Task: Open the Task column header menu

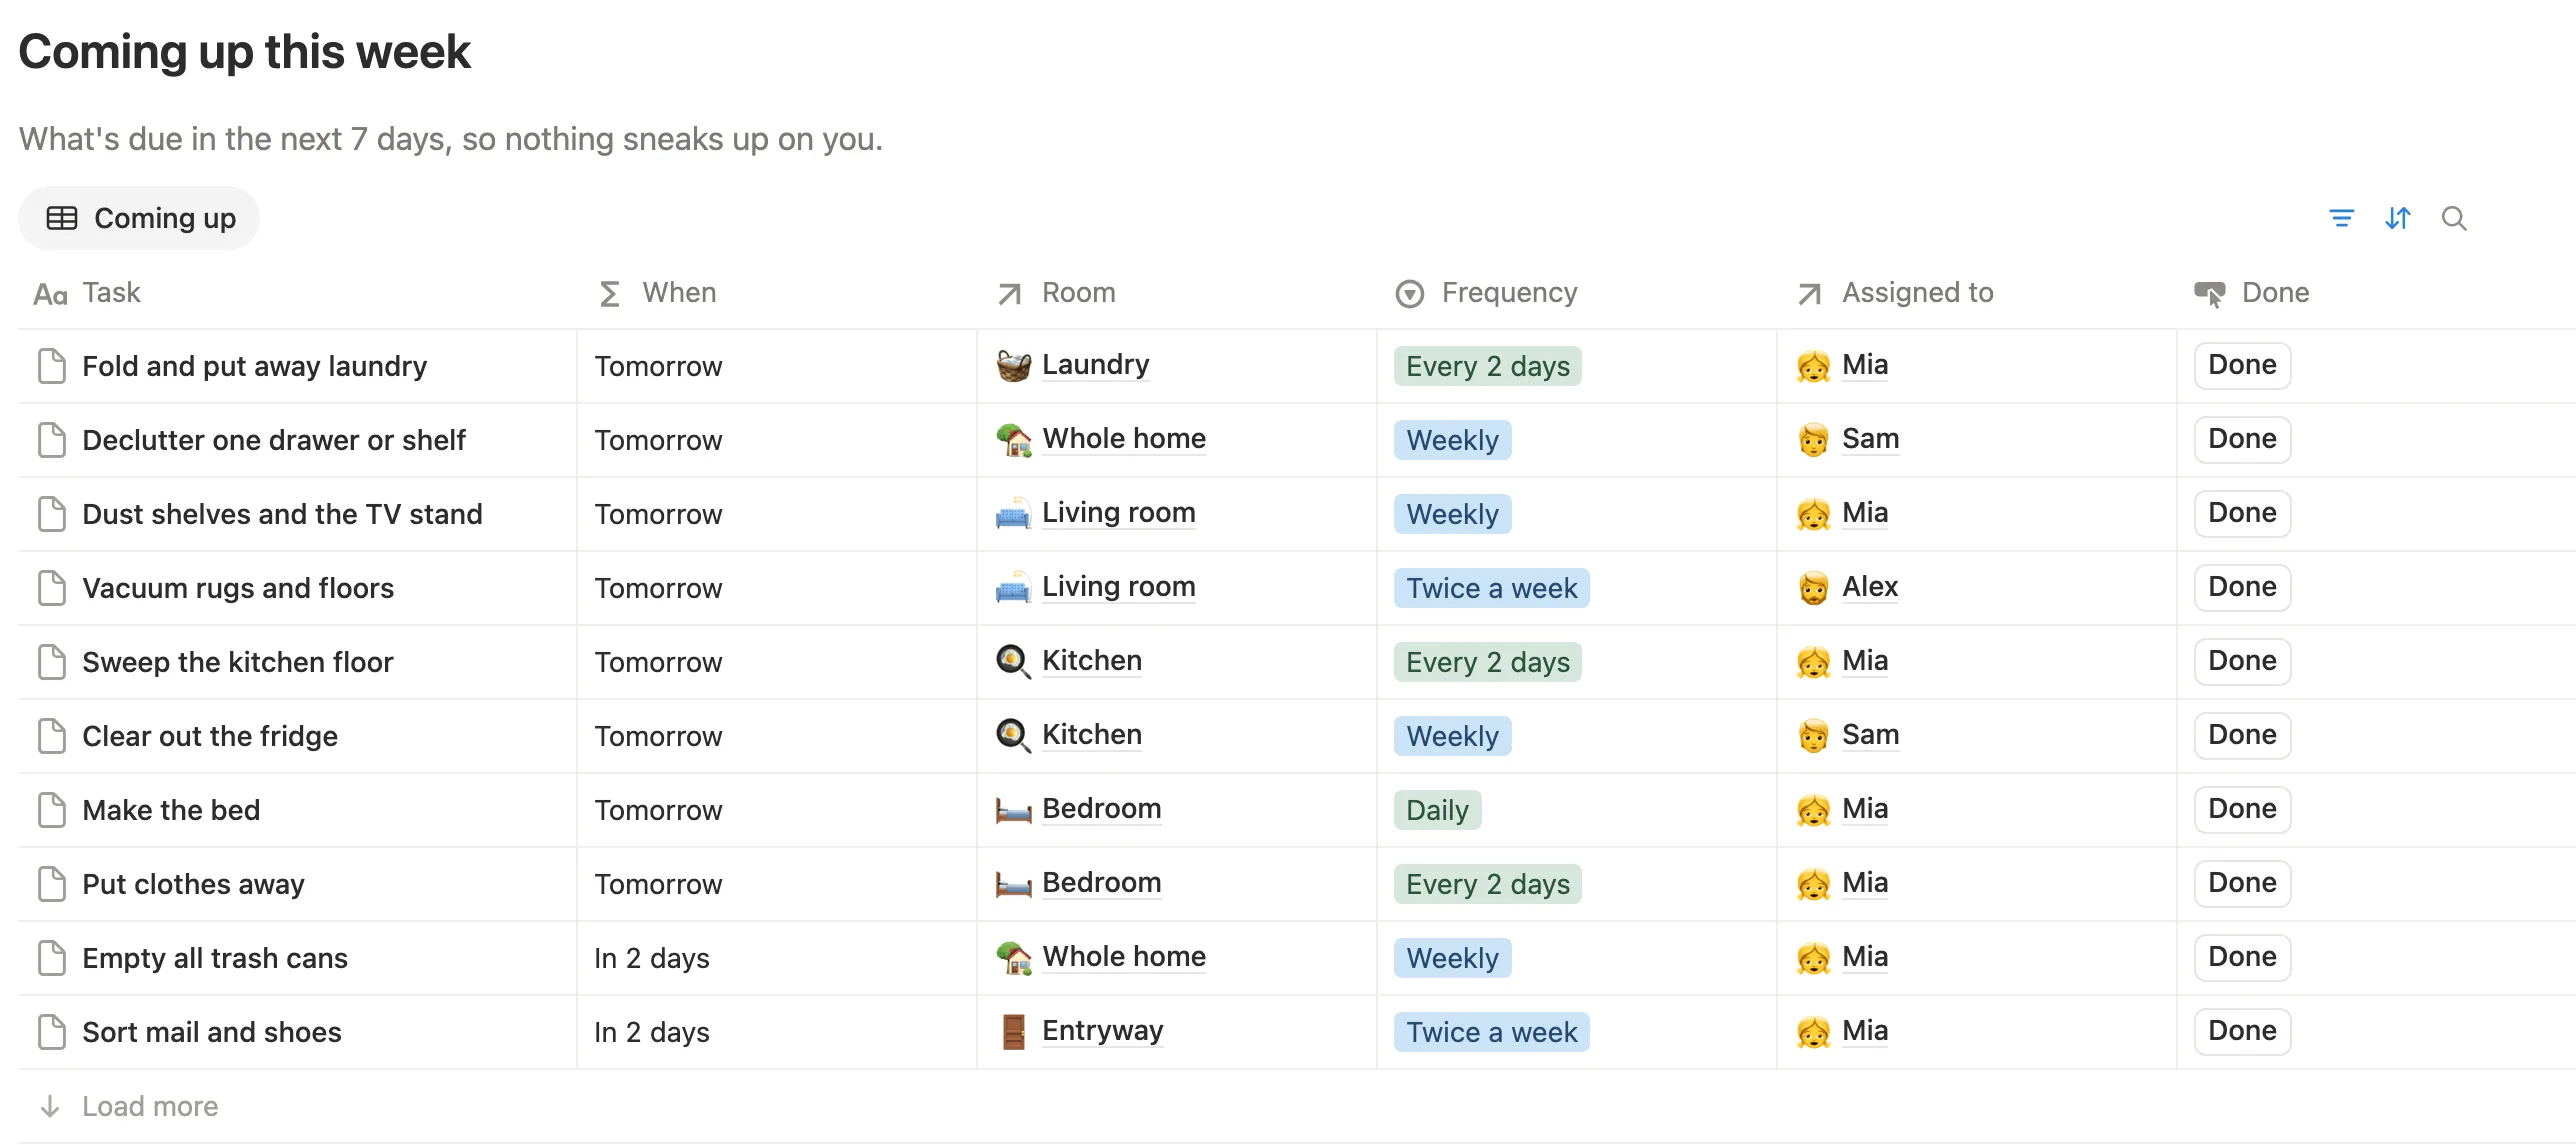Action: [x=87, y=293]
